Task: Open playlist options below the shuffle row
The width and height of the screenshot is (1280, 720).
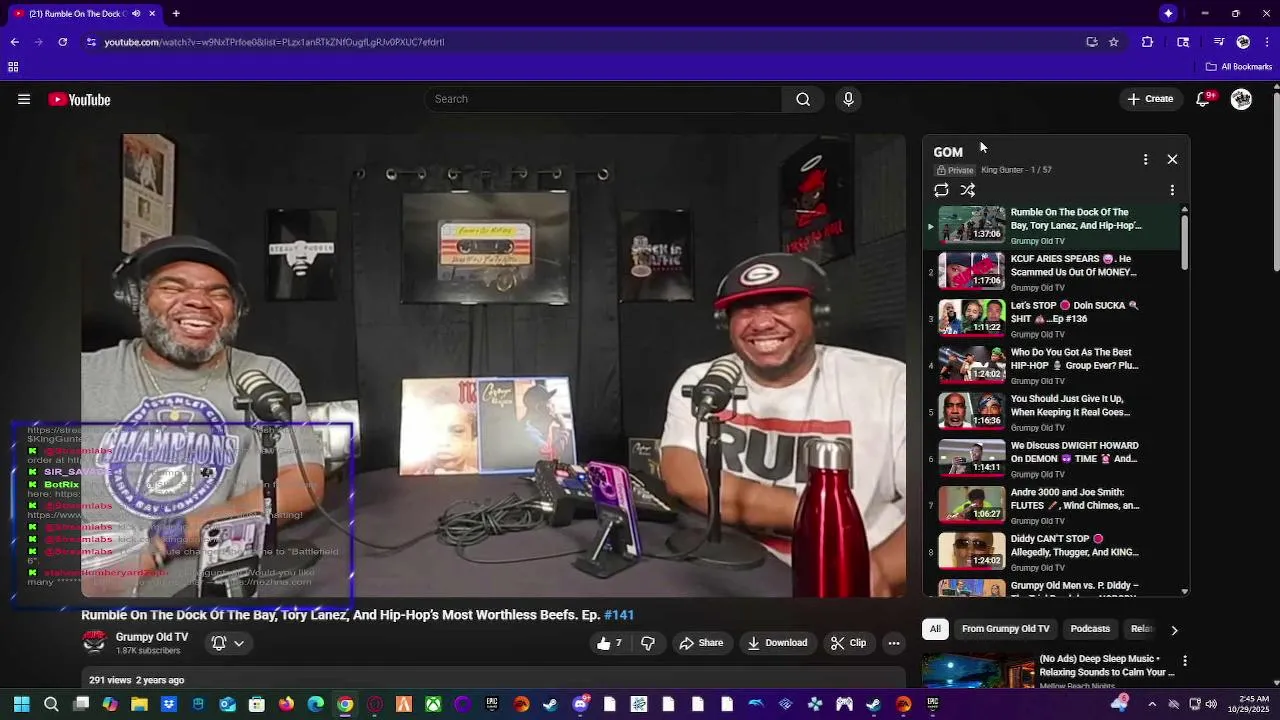Action: (x=1172, y=190)
